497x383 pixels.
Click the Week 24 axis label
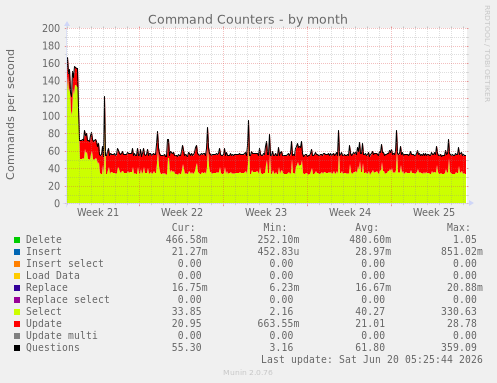tap(350, 212)
